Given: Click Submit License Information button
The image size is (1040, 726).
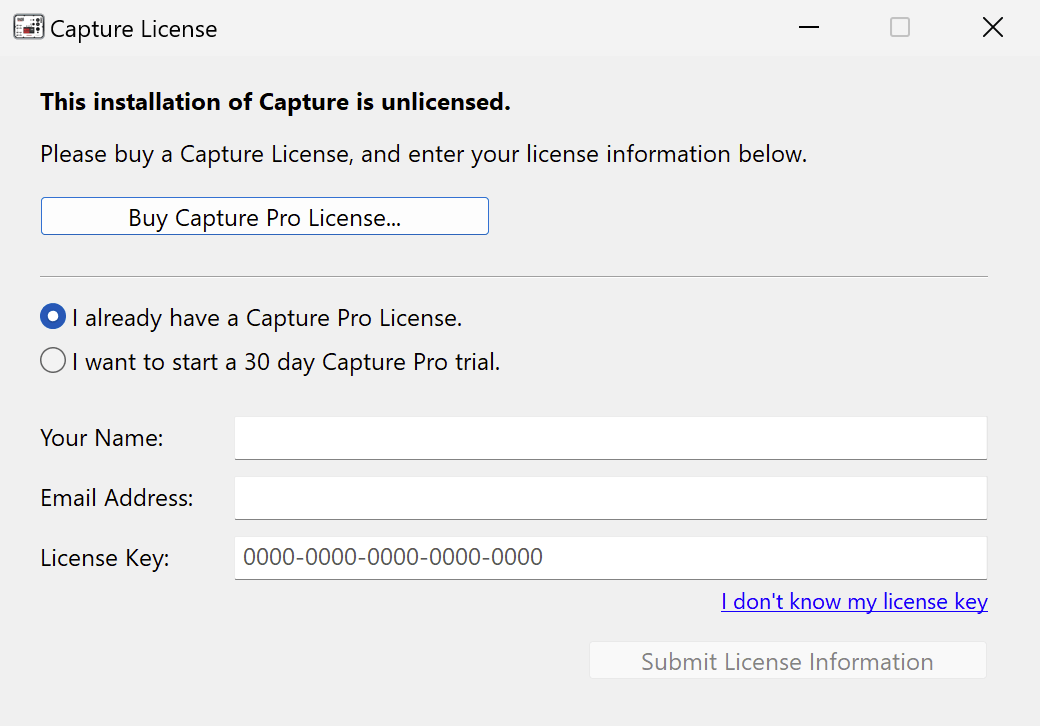Looking at the screenshot, I should tap(788, 660).
